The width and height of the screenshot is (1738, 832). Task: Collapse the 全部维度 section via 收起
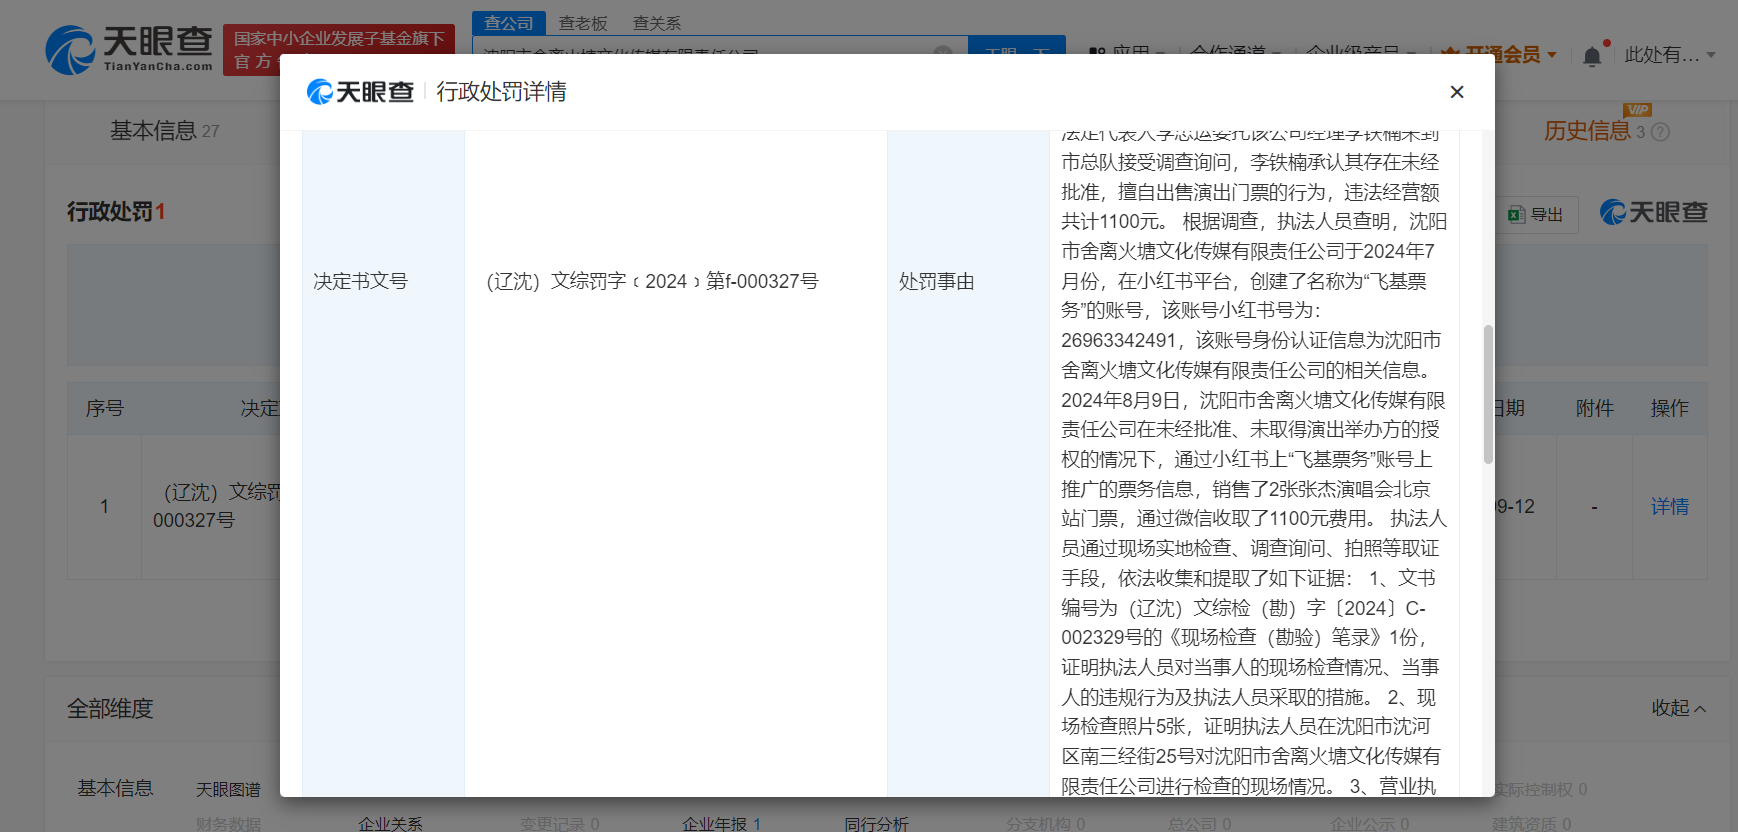pyautogui.click(x=1677, y=708)
